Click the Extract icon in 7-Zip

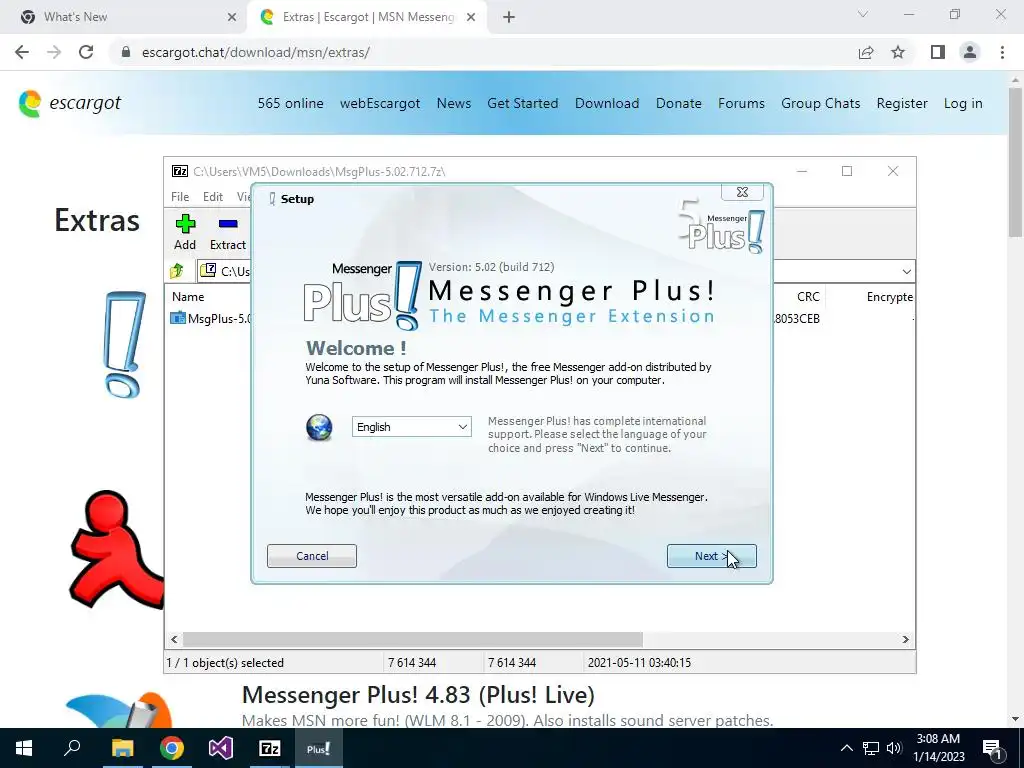(227, 232)
